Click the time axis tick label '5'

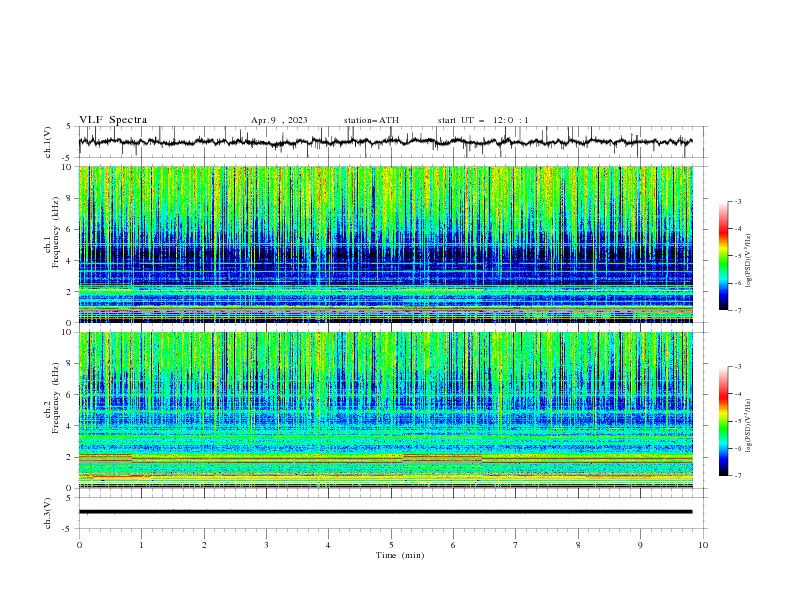(391, 545)
